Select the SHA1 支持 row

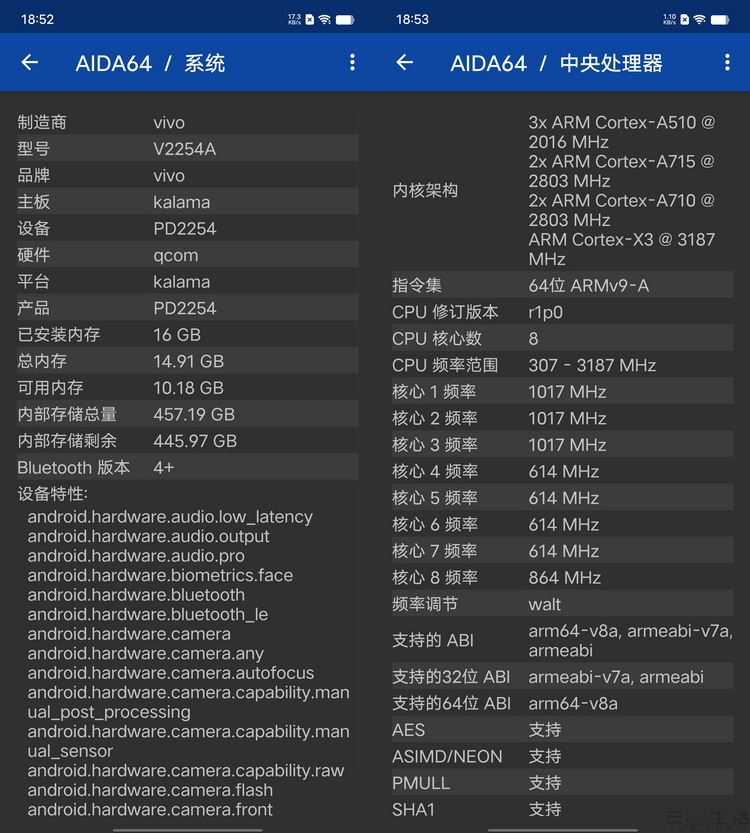click(x=562, y=809)
